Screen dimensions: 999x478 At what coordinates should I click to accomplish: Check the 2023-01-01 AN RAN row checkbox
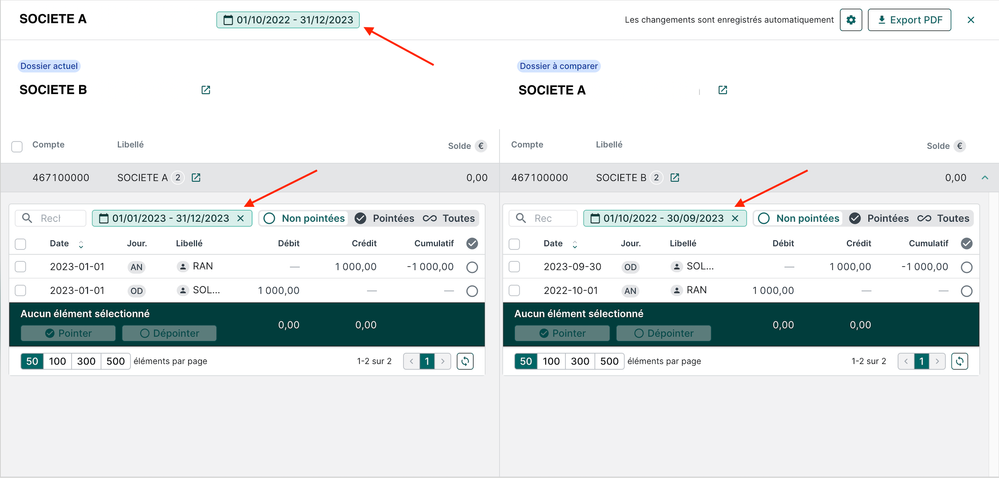tap(21, 267)
